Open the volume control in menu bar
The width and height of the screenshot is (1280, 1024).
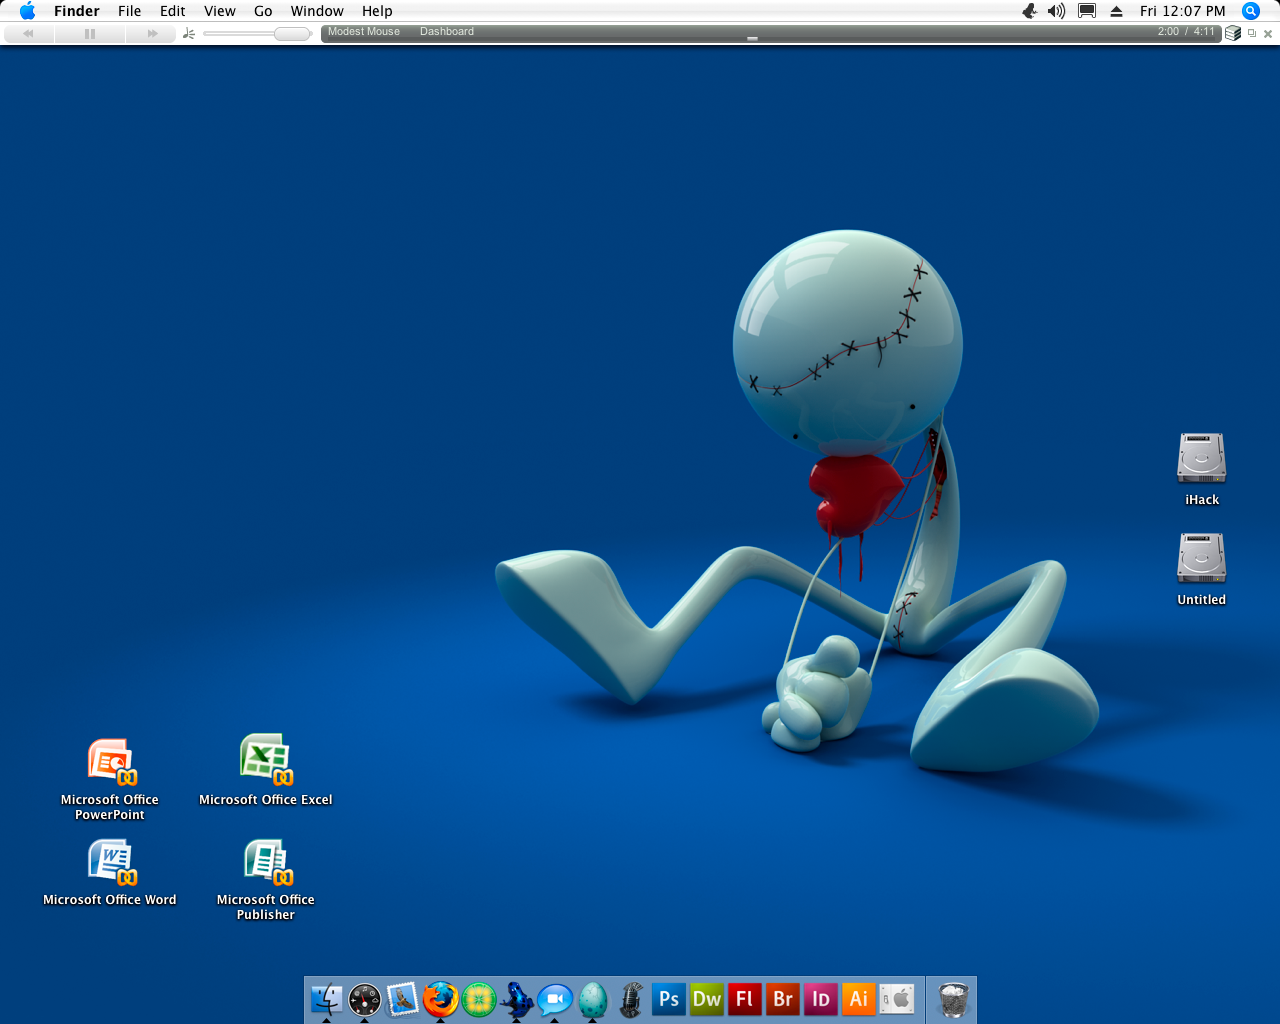coord(1057,11)
